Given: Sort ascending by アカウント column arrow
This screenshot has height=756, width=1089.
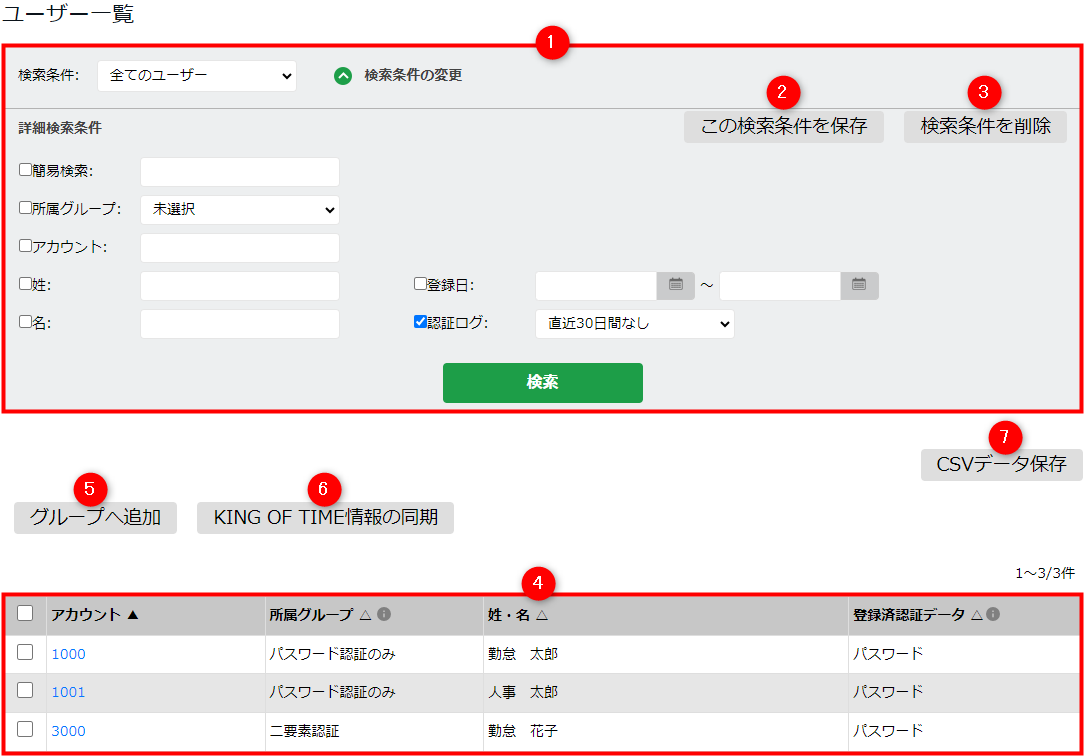Looking at the screenshot, I should [x=133, y=615].
